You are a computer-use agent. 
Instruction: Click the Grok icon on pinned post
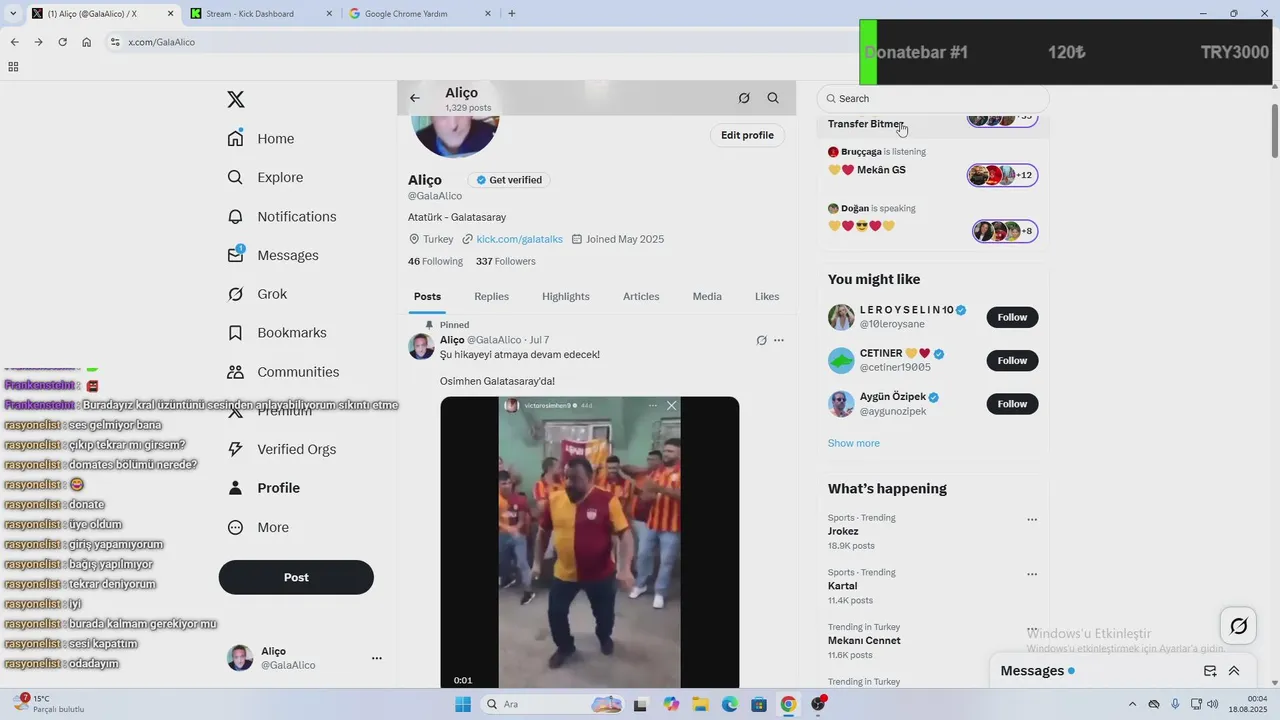(761, 341)
